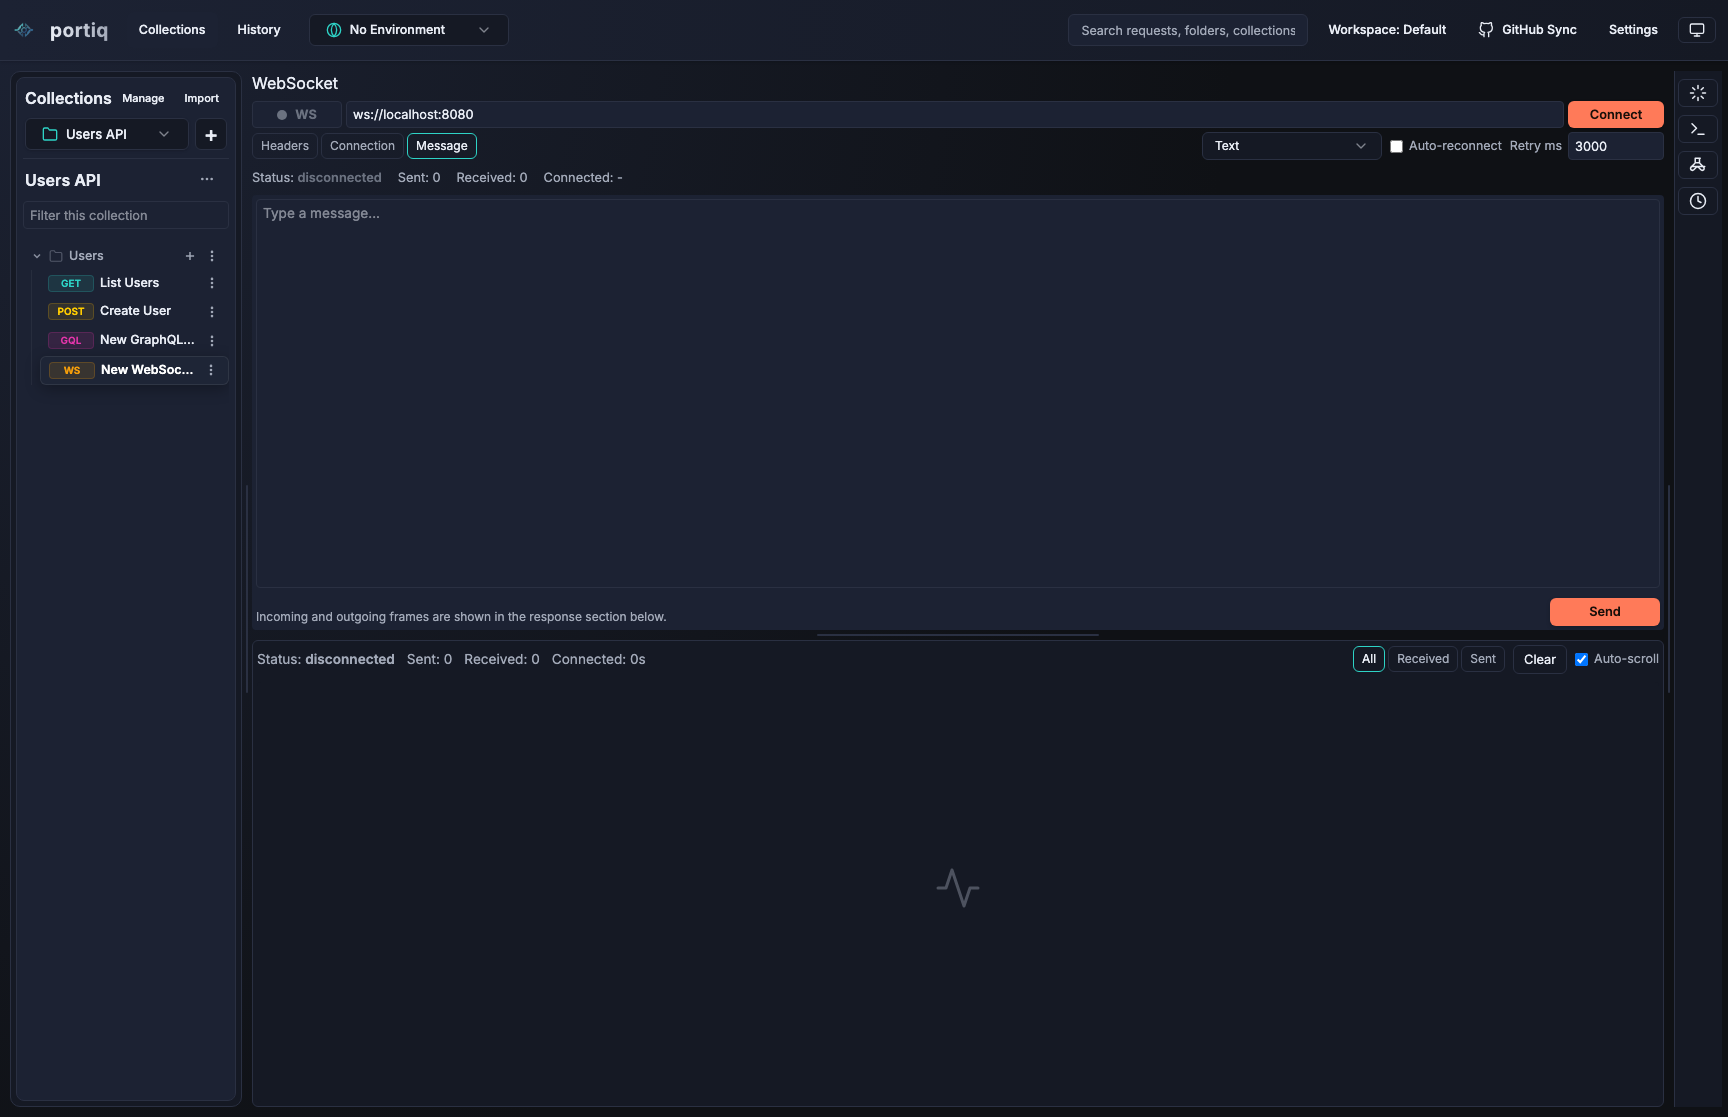Viewport: 1728px width, 1117px height.
Task: Click Import in Collections panel
Action: point(201,98)
